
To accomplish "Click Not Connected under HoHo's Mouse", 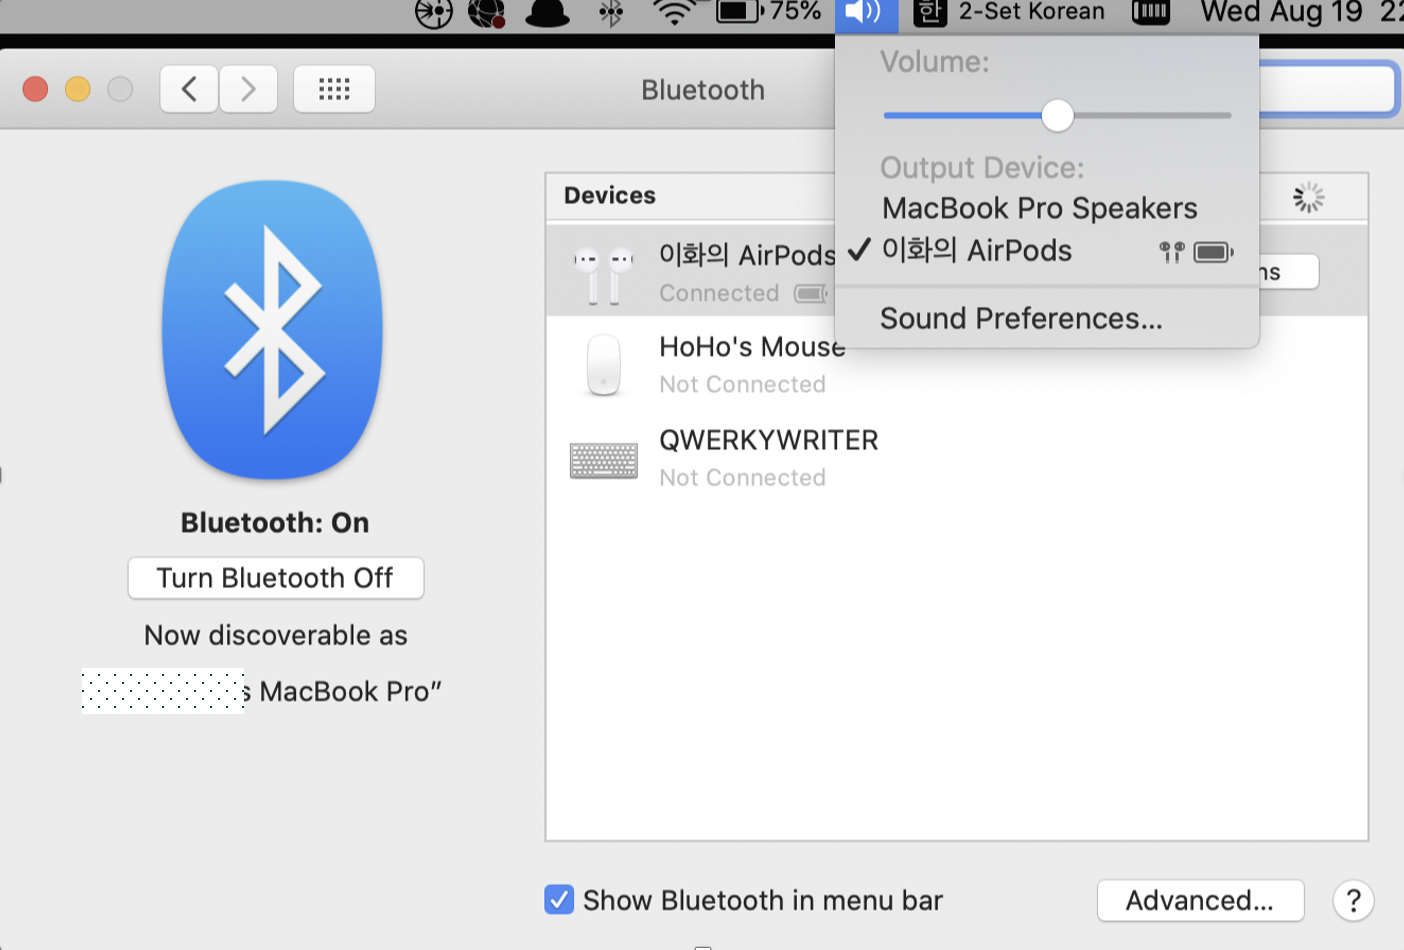I will pyautogui.click(x=742, y=384).
